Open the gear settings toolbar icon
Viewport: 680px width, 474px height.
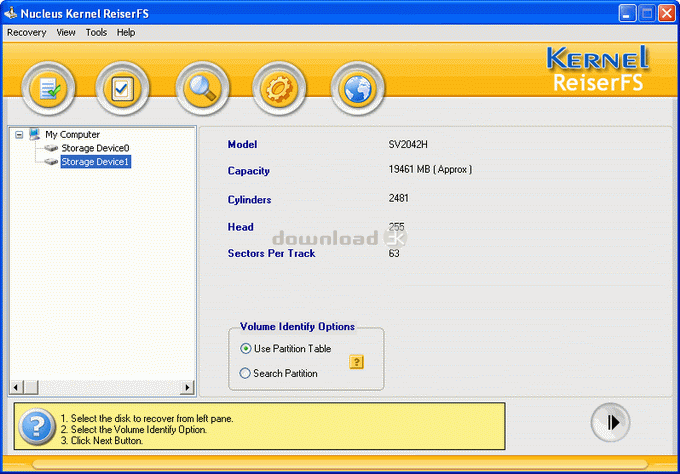click(279, 88)
